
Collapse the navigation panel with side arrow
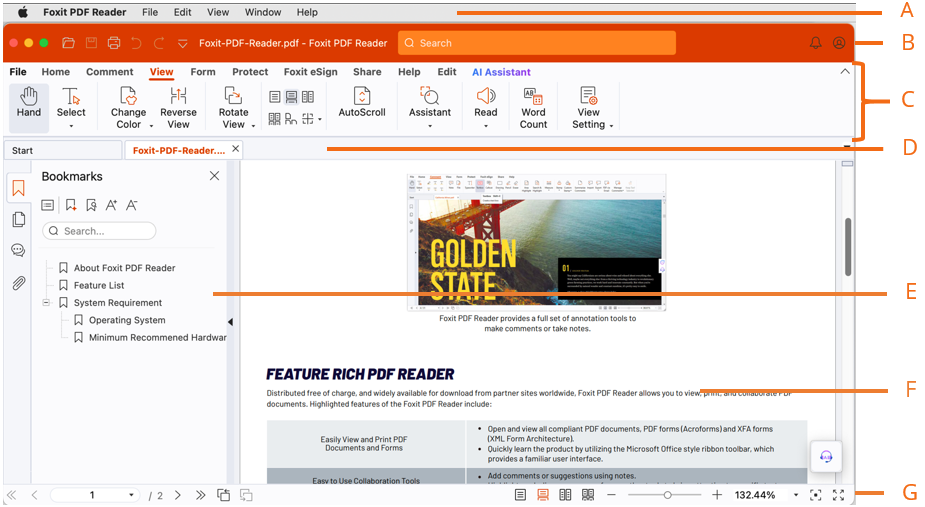coord(231,322)
